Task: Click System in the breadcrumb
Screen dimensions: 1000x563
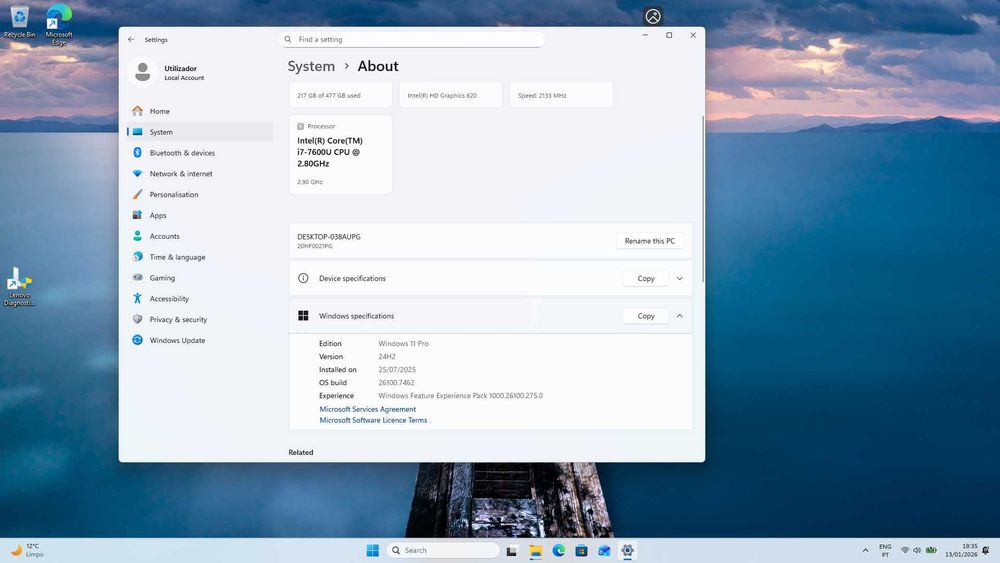Action: 311,66
